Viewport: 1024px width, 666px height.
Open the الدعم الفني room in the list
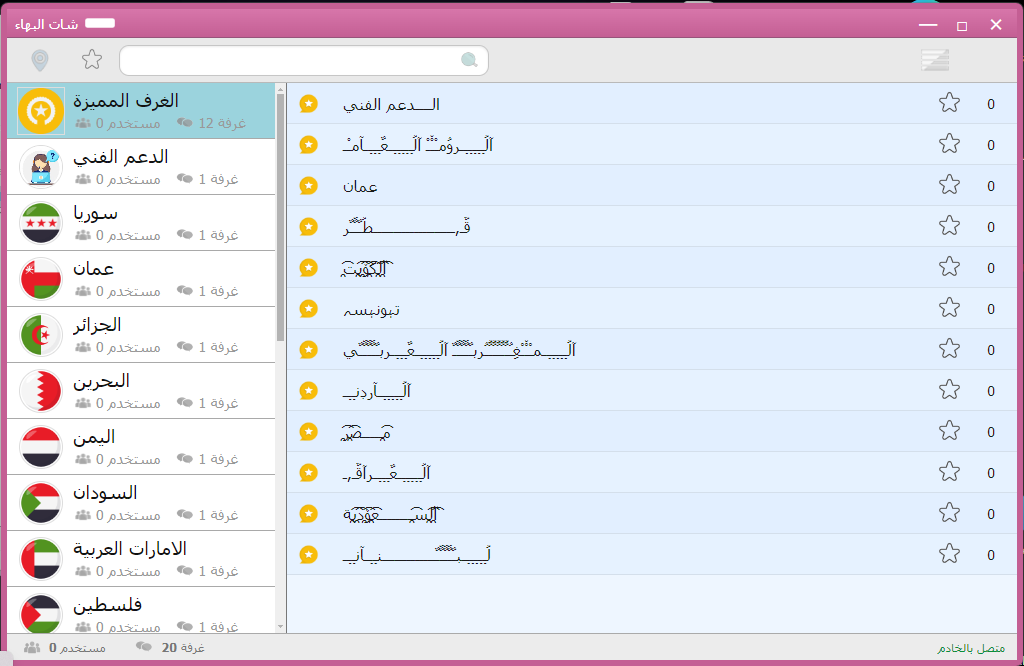652,104
